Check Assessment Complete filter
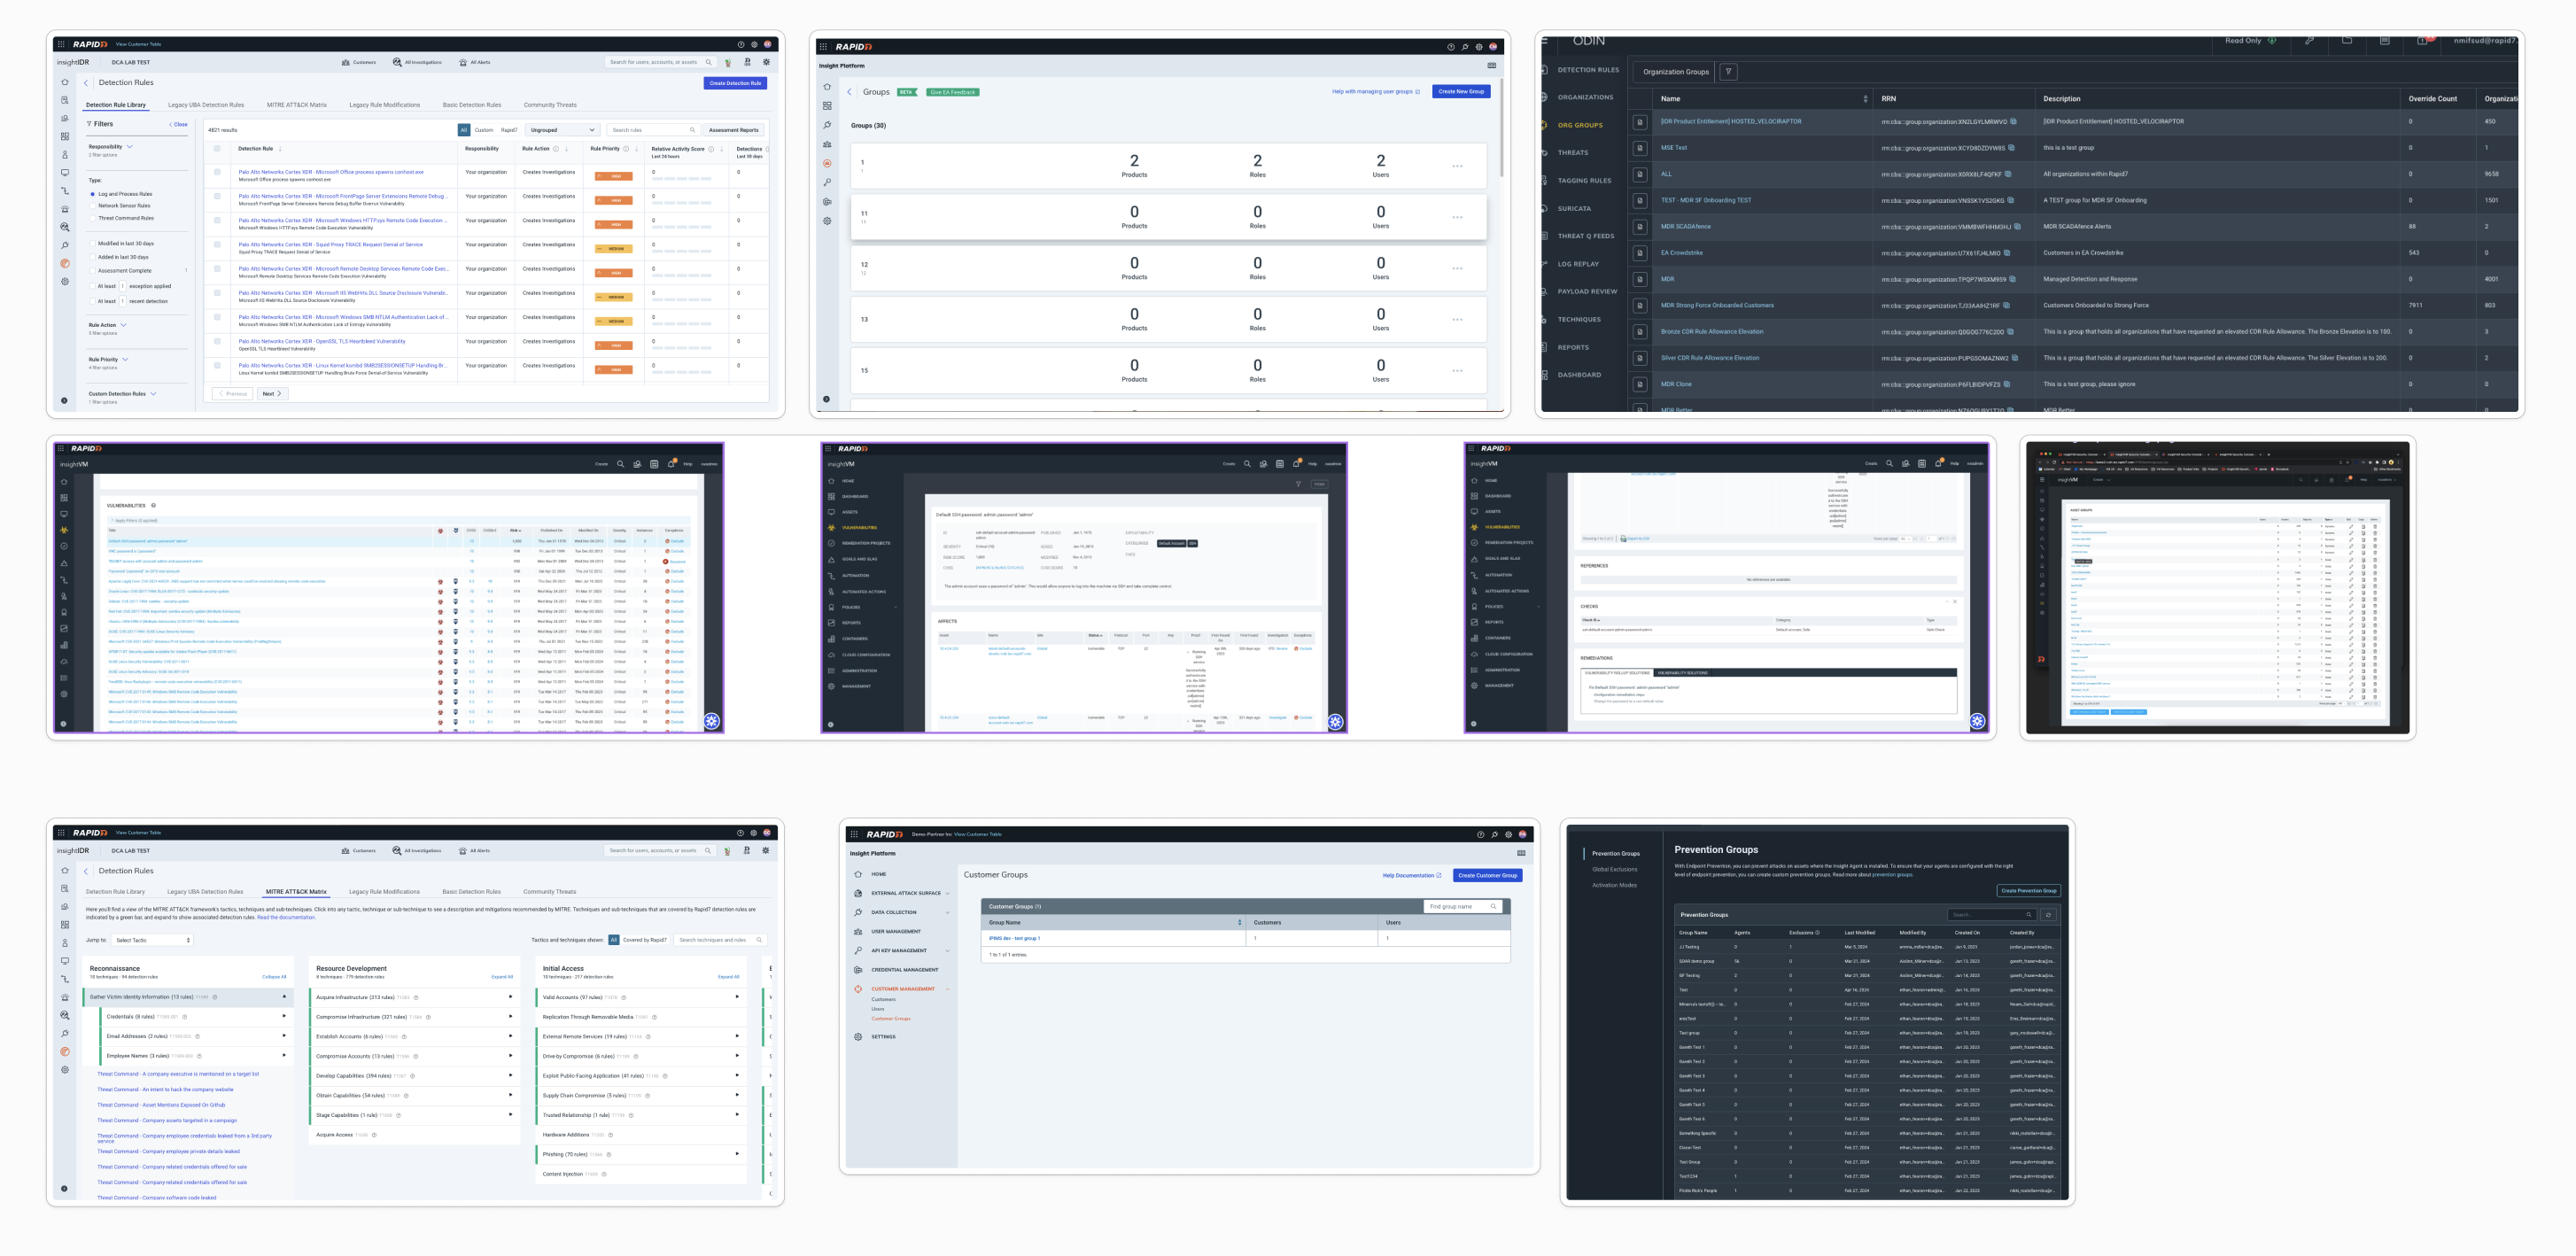Viewport: 2576px width, 1256px height. click(93, 271)
